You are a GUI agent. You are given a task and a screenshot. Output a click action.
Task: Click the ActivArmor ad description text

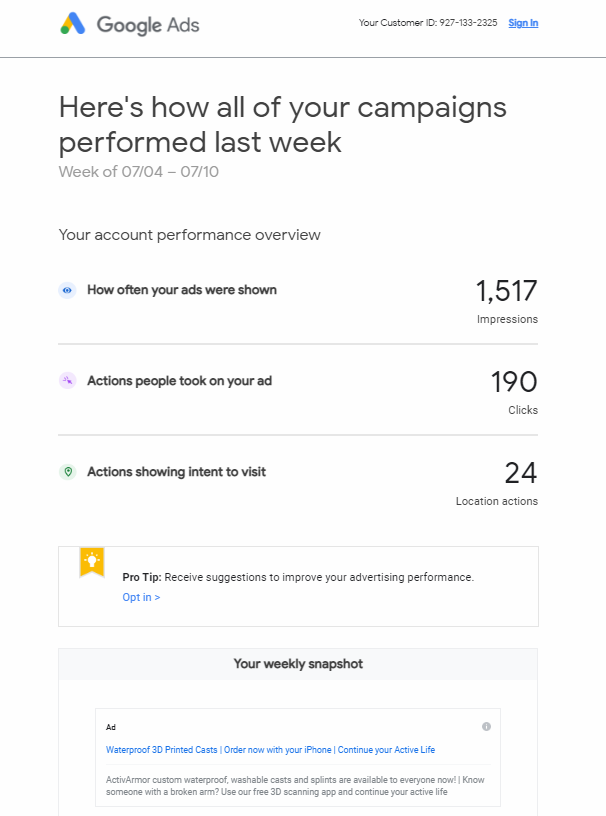click(295, 786)
